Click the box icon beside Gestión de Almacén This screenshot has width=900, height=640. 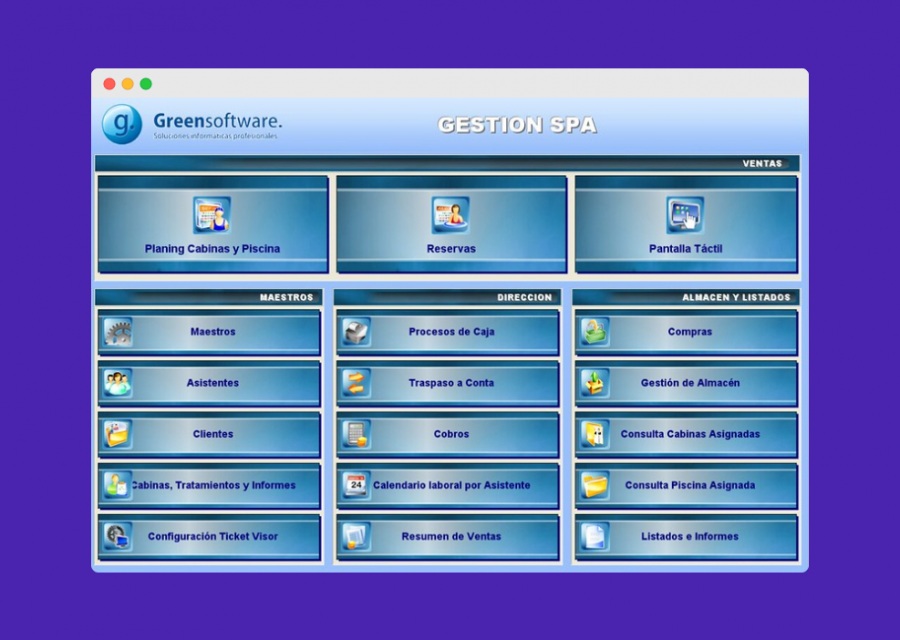point(595,383)
